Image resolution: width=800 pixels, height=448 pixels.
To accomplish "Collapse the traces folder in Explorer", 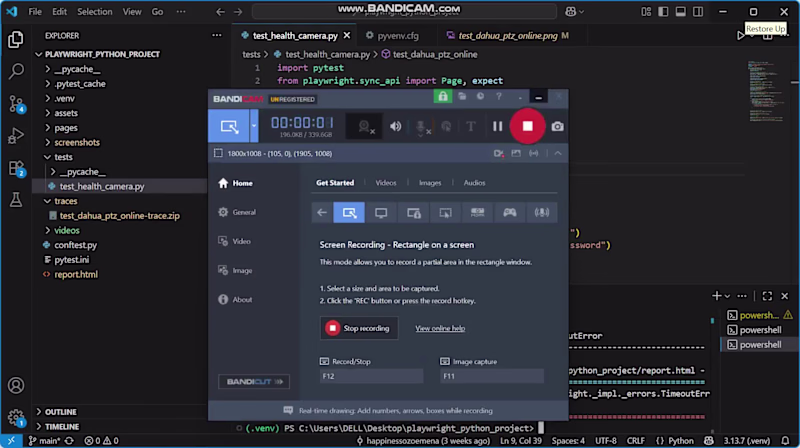I will point(65,201).
